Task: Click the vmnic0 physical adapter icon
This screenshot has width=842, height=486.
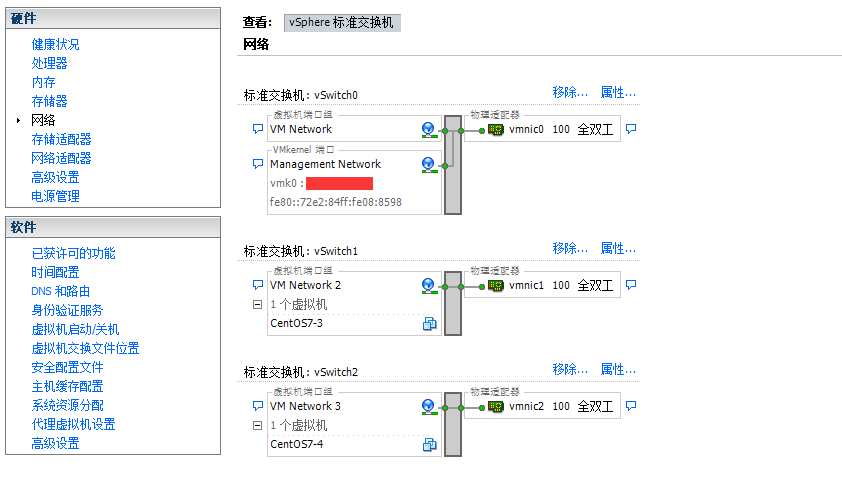Action: click(x=495, y=130)
